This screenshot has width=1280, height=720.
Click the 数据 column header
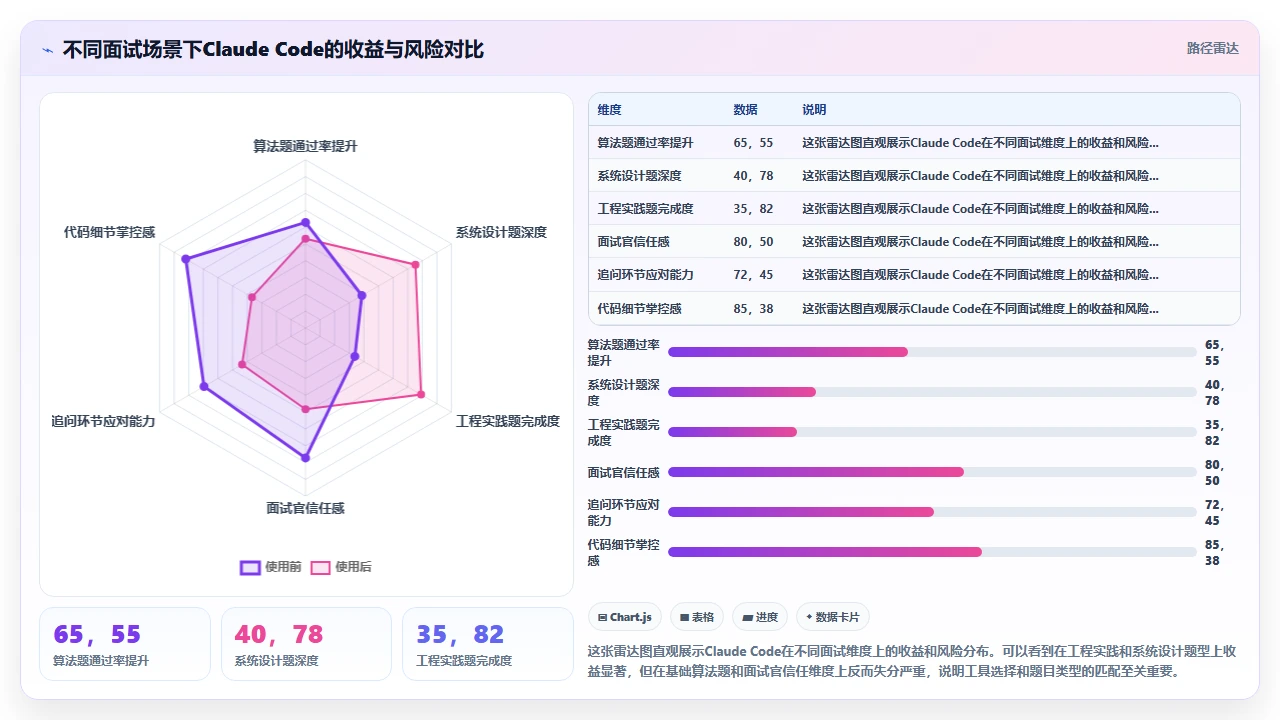tap(745, 110)
